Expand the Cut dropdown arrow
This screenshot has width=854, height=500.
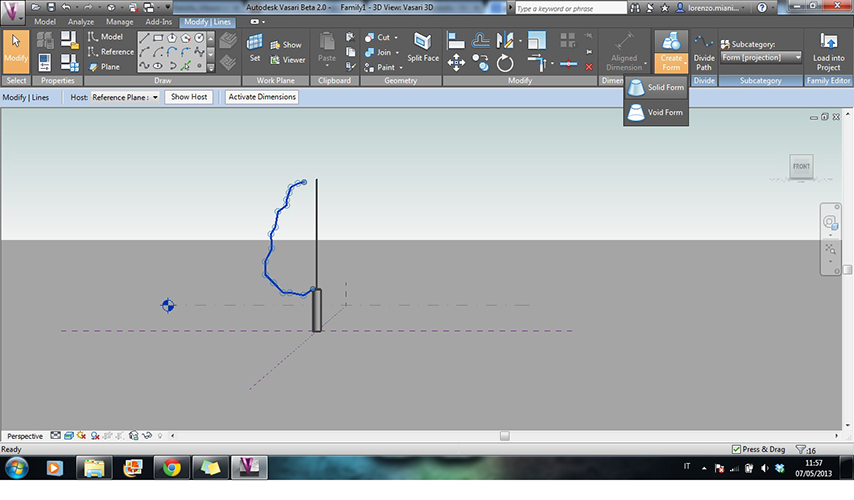click(396, 38)
